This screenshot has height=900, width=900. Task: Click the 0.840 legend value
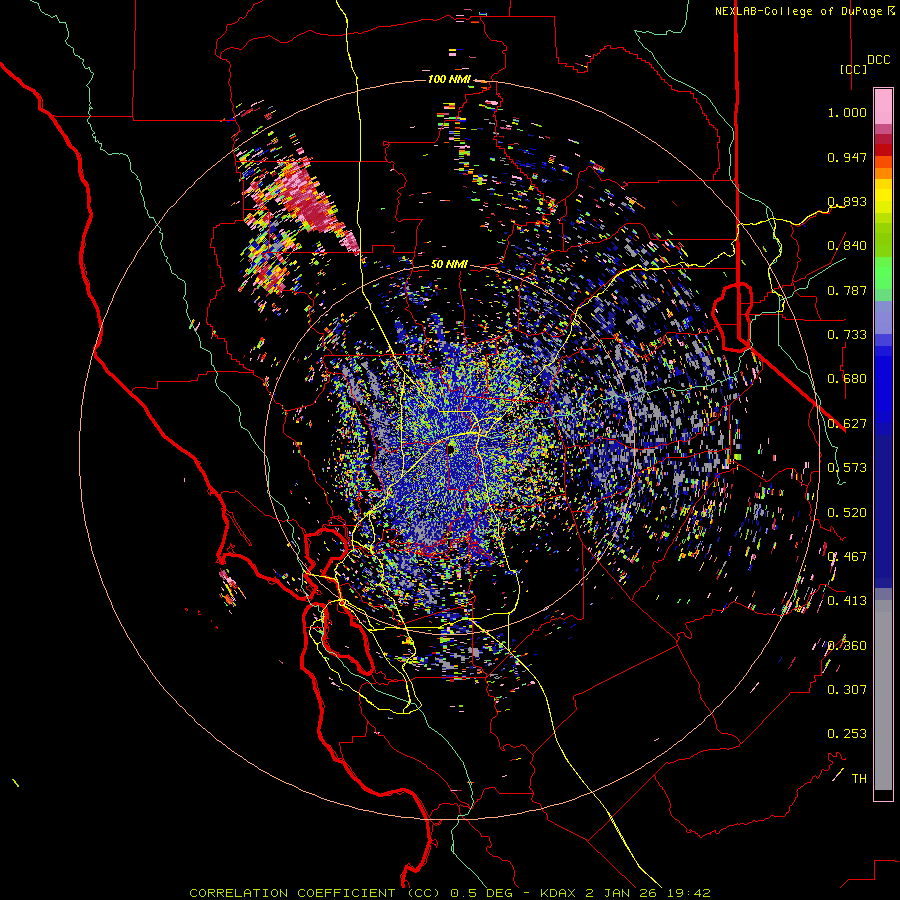pyautogui.click(x=847, y=246)
